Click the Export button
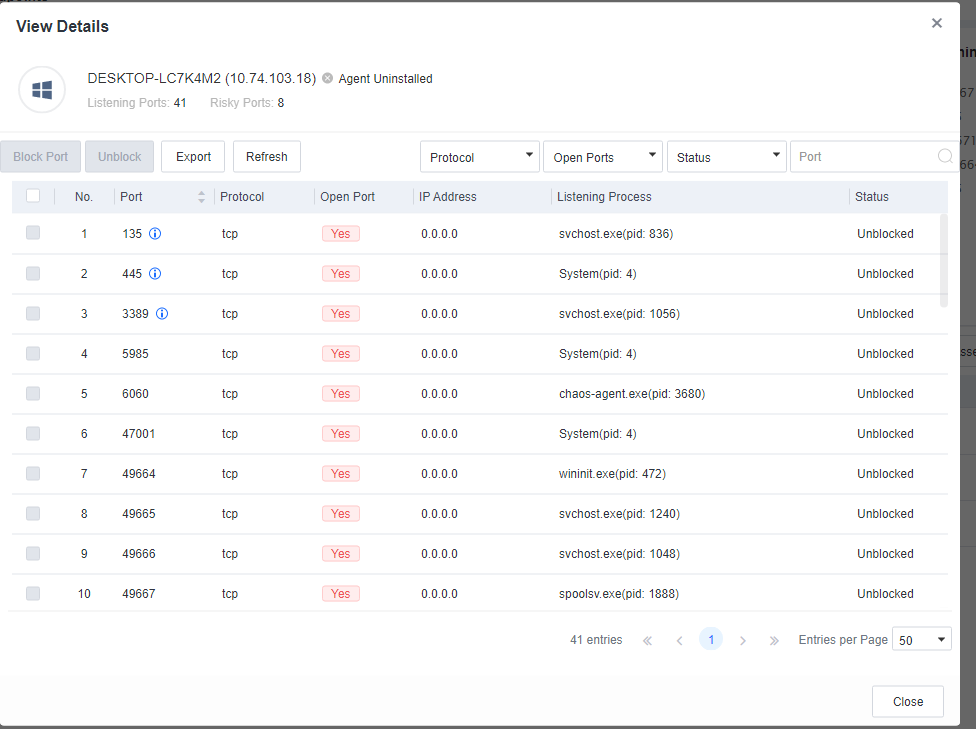The image size is (976, 729). click(x=193, y=157)
